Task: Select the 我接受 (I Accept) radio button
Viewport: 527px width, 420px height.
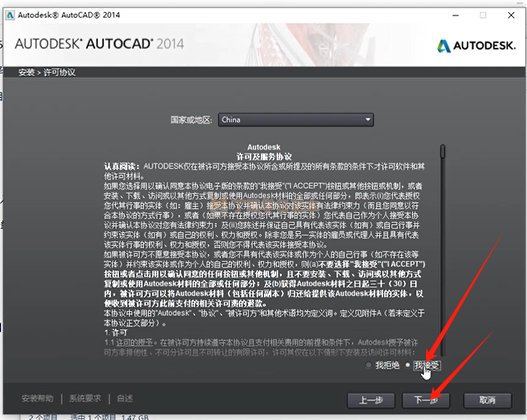Action: pos(408,365)
